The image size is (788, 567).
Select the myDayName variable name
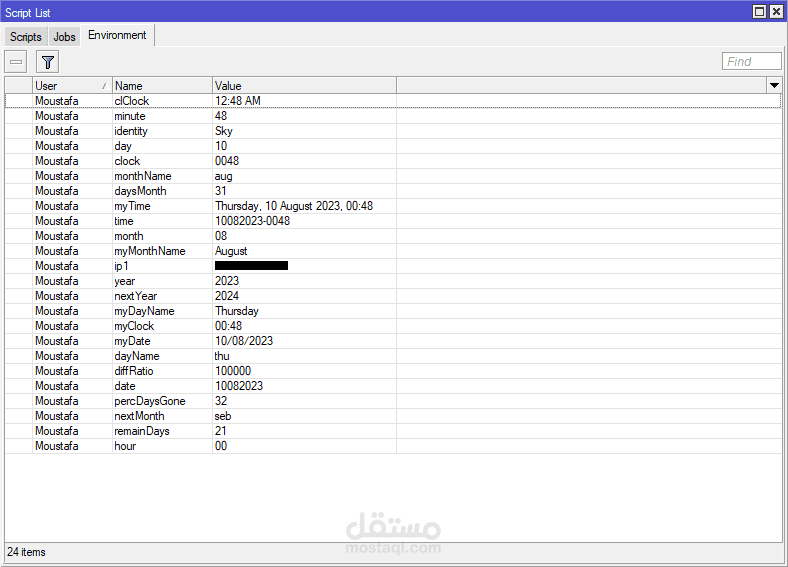[x=144, y=311]
